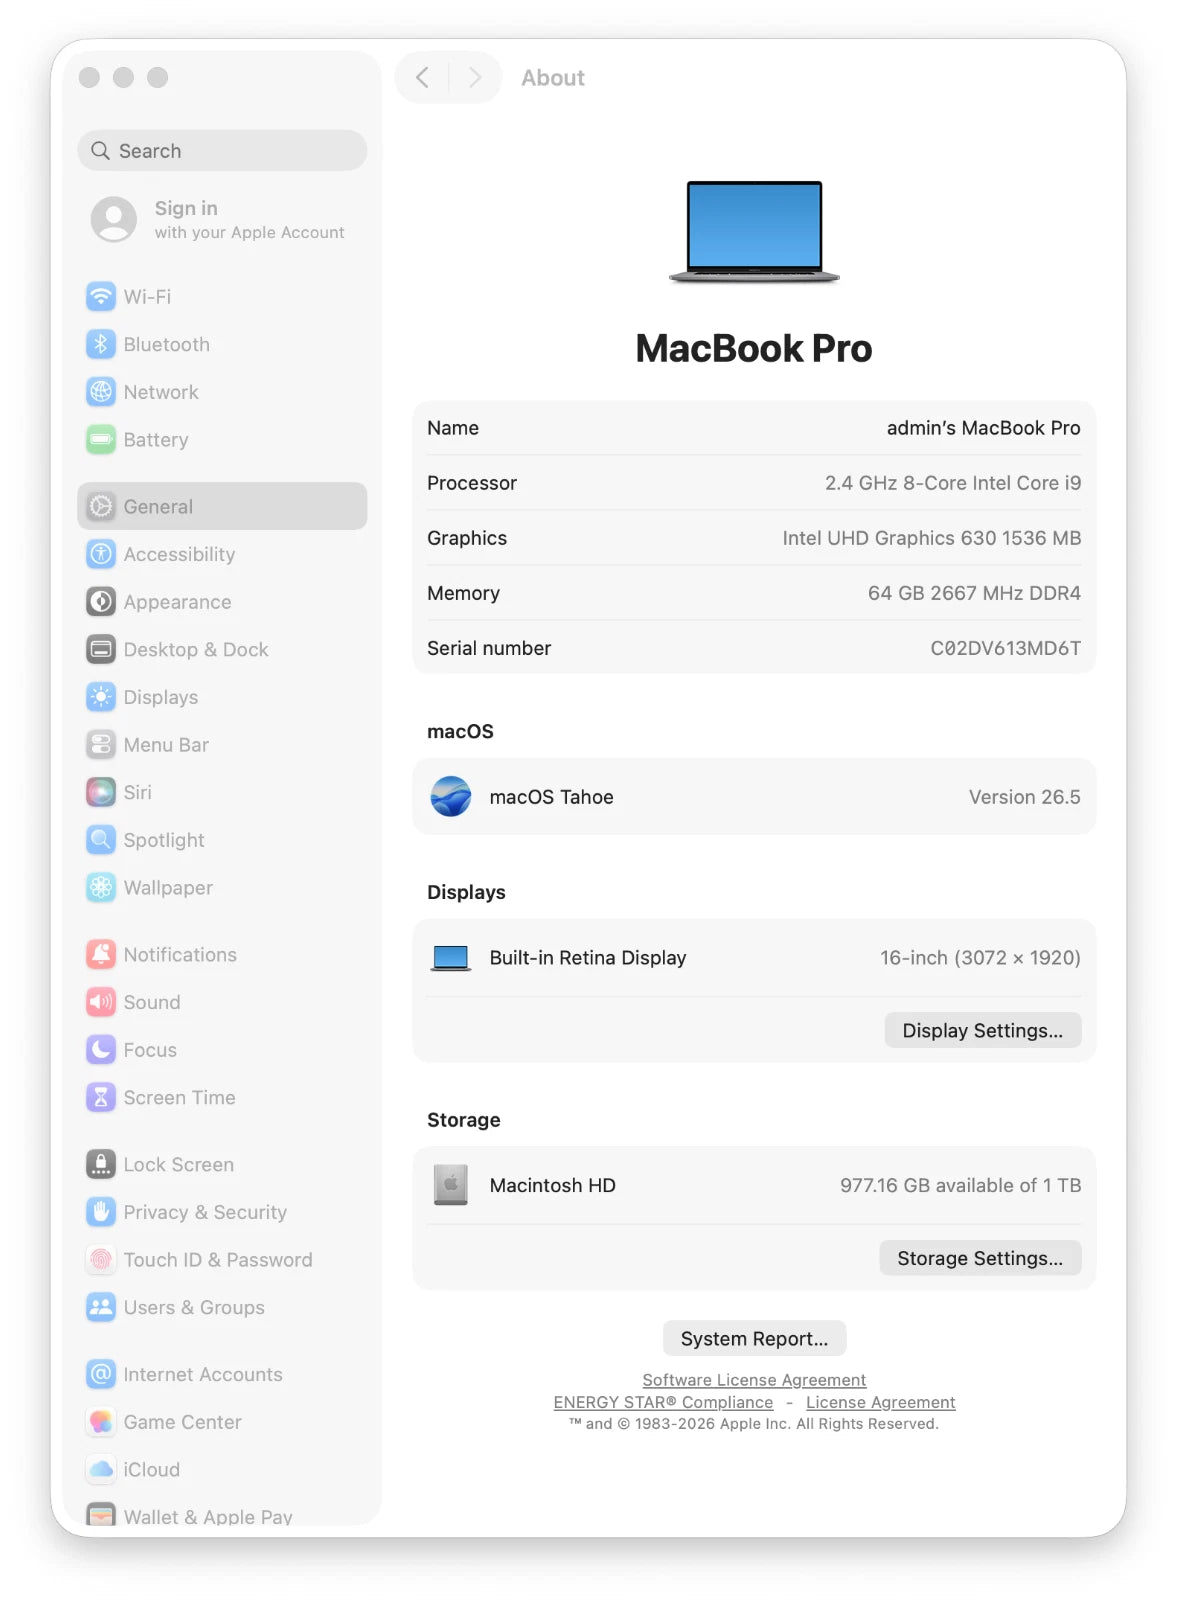Screen dimensions: 1177x1600
Task: Go back with the left chevron
Action: point(422,77)
